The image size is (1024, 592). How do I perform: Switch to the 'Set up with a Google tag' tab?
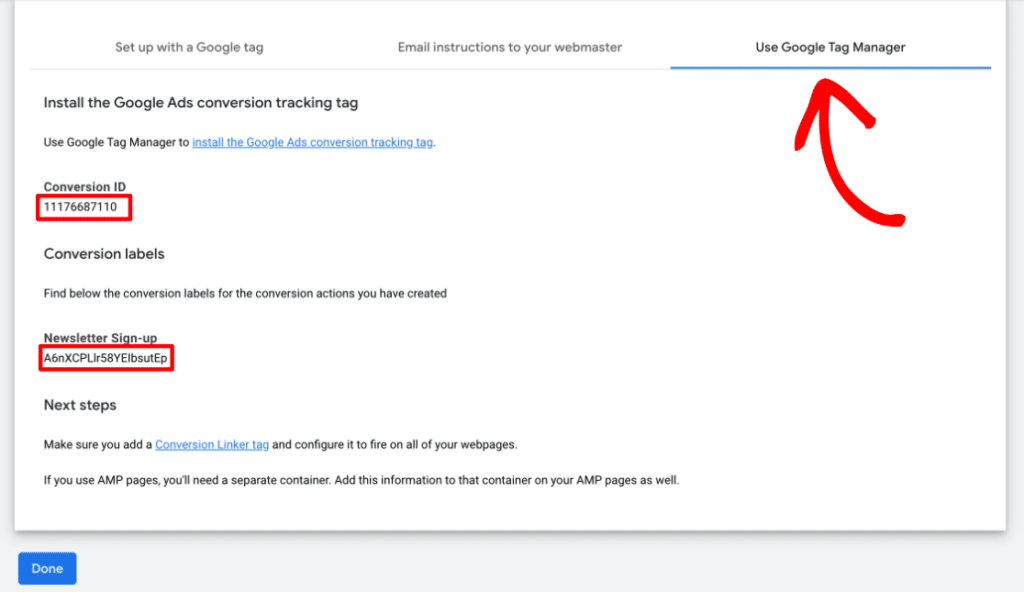point(189,46)
